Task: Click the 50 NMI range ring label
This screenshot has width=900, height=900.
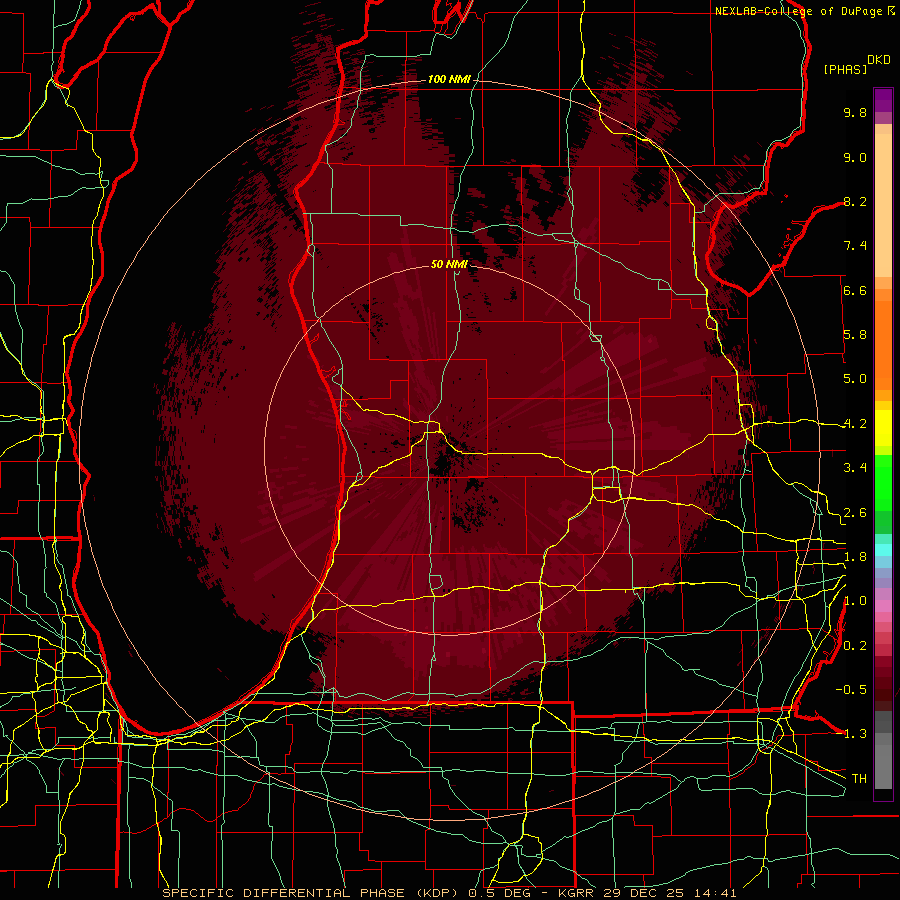Action: pos(449,264)
